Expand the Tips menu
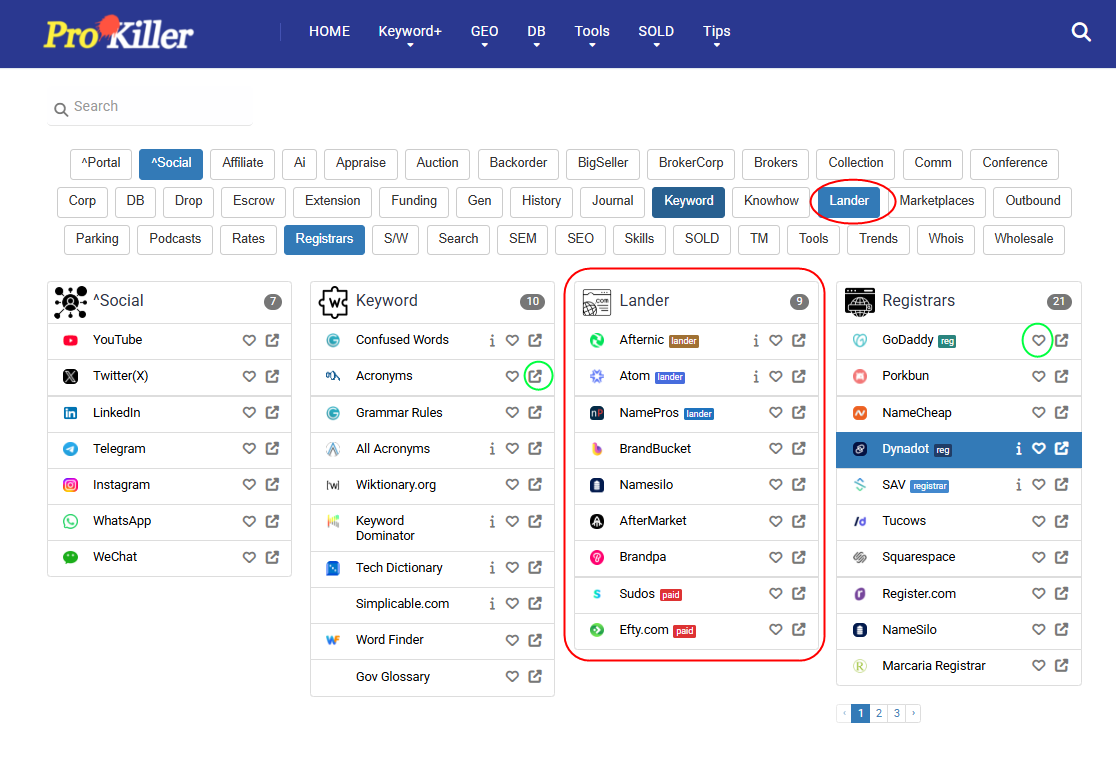The height and width of the screenshot is (776, 1116). coord(717,32)
